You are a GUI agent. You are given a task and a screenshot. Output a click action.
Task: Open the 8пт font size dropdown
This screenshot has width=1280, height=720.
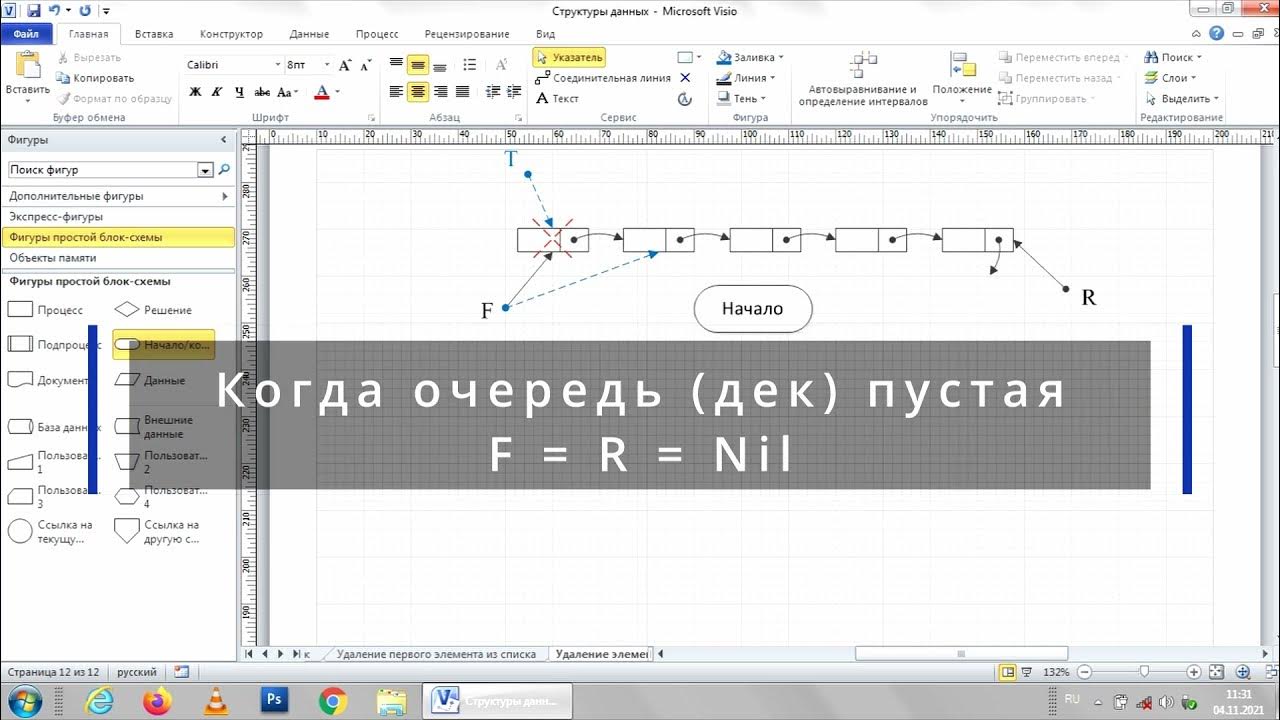tap(326, 65)
